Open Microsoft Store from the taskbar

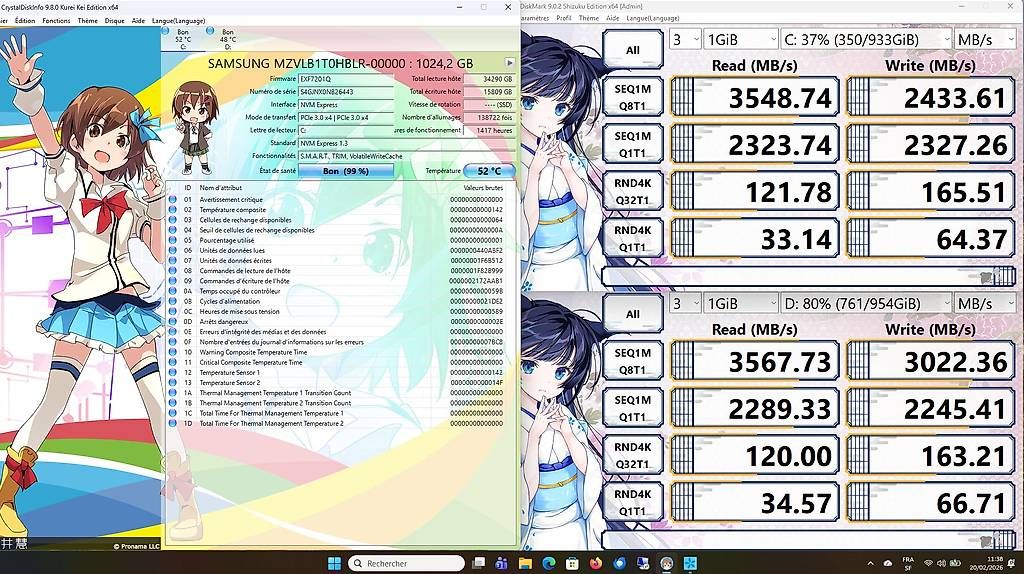572,563
